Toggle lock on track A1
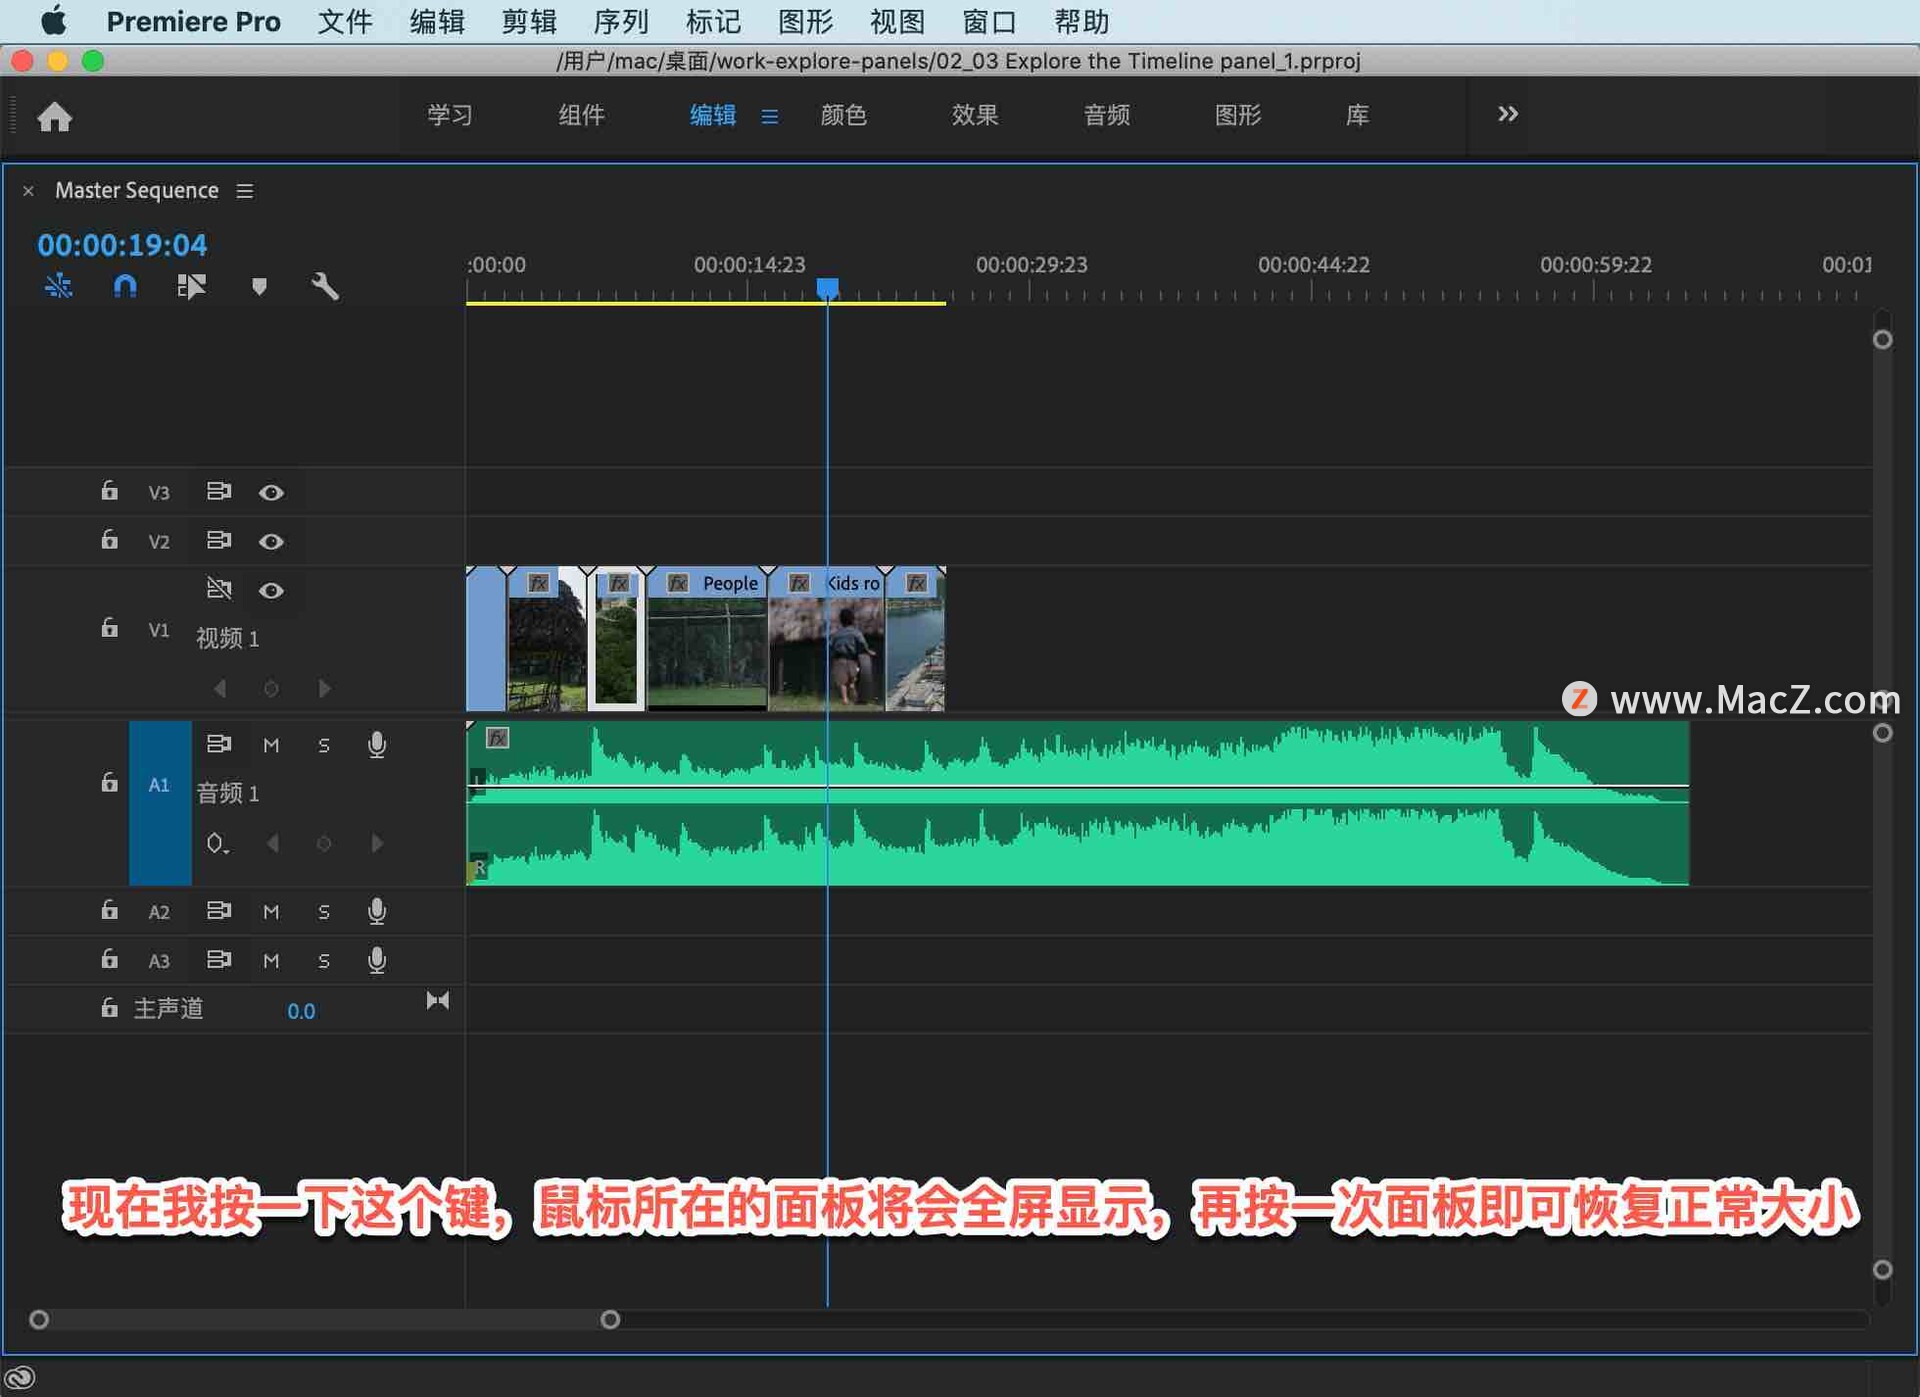Viewport: 1920px width, 1397px height. pyautogui.click(x=109, y=781)
